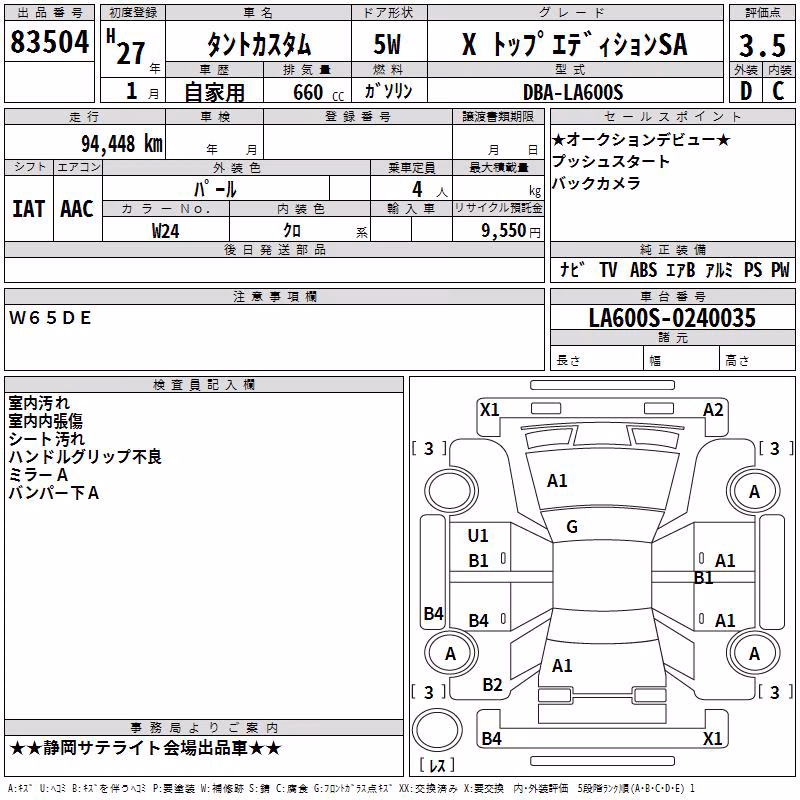Click the 車台番号 header
800x800 pixels.
click(673, 296)
